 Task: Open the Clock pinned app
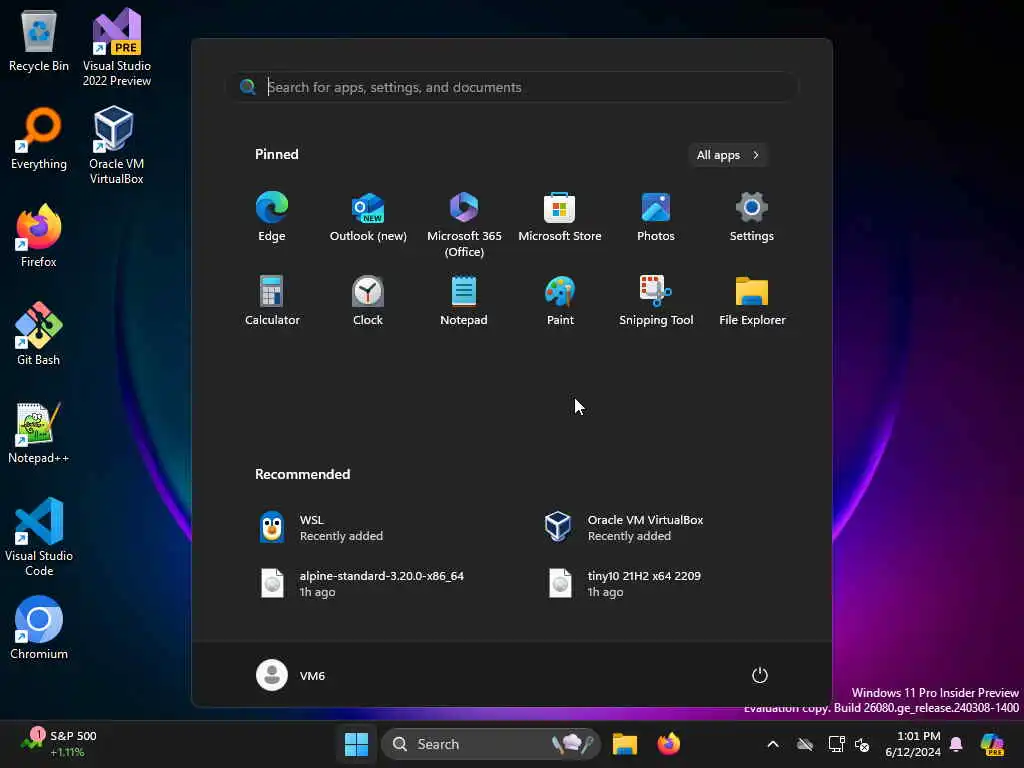click(x=368, y=301)
